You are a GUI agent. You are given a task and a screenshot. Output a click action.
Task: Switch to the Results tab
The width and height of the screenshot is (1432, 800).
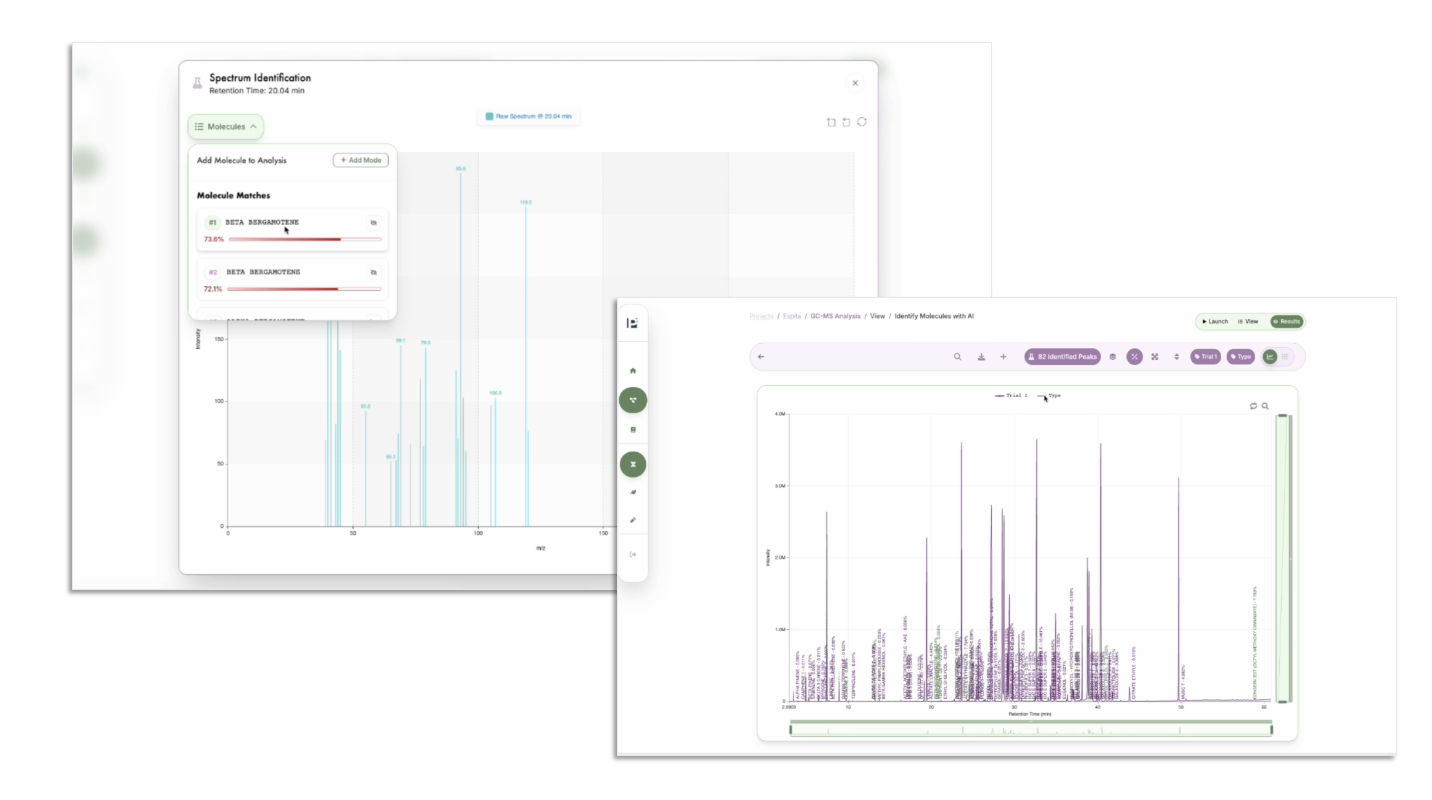click(x=1286, y=322)
